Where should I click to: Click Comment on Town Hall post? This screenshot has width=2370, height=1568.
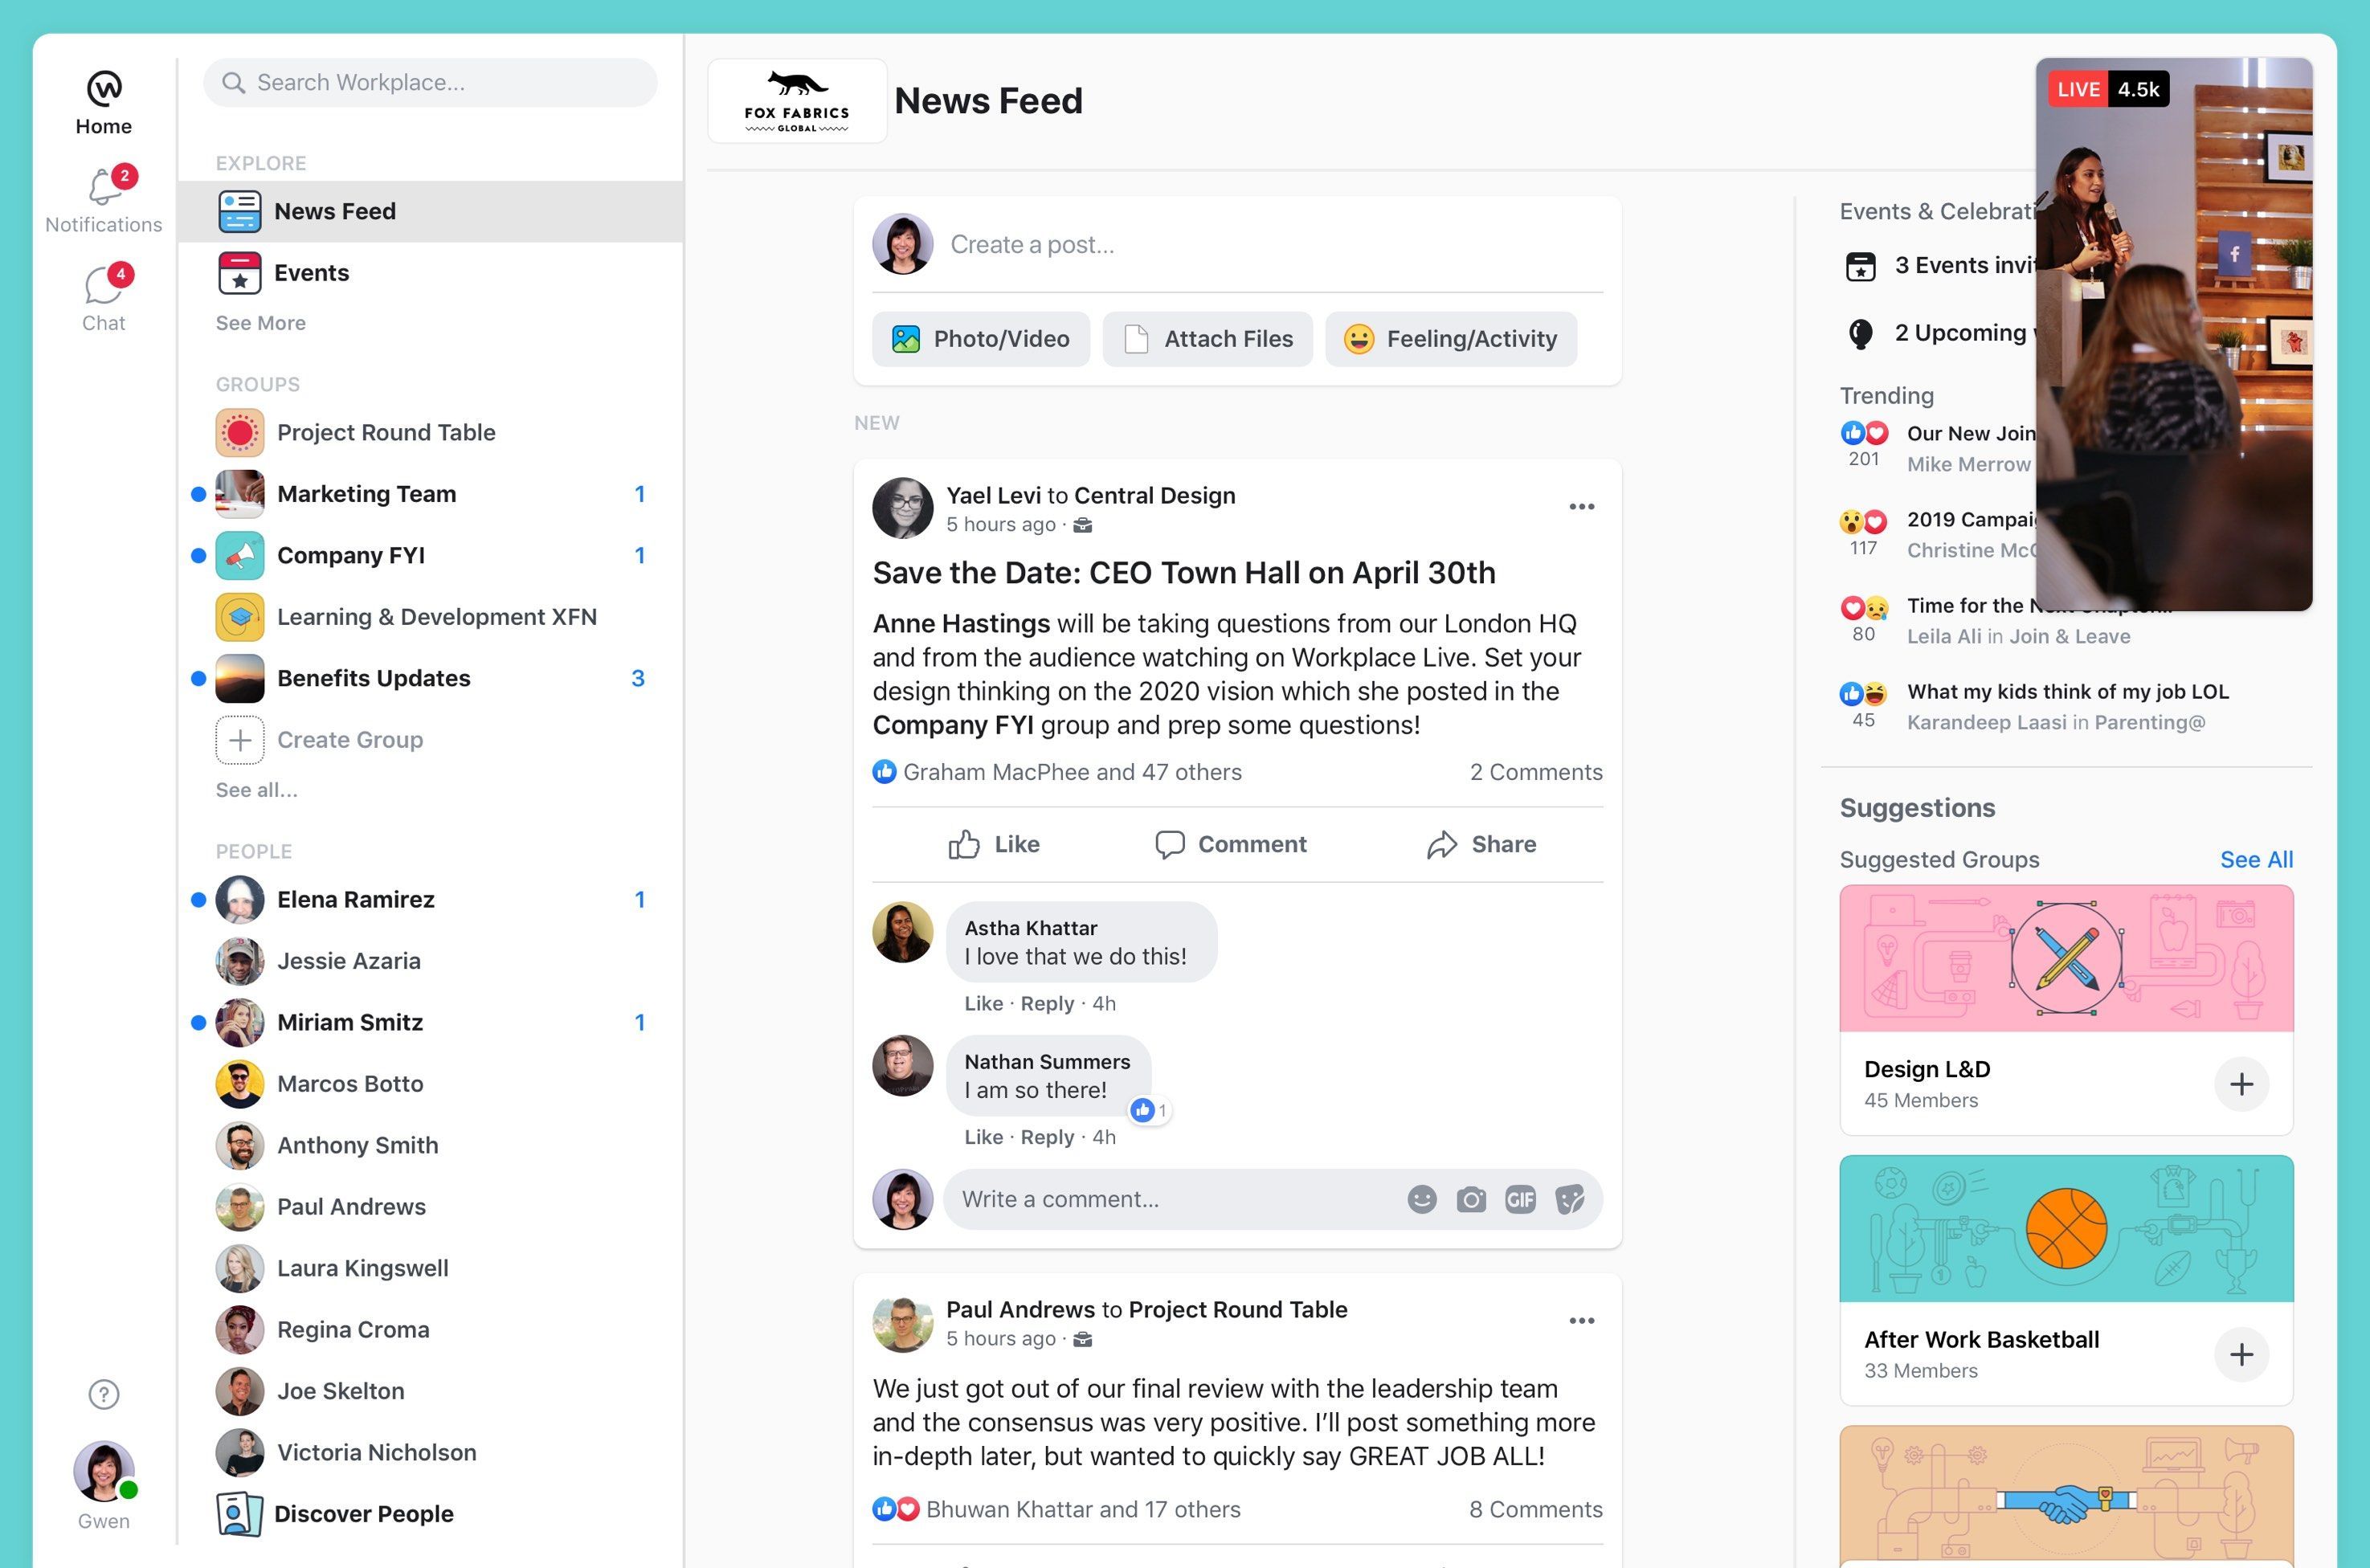pos(1230,845)
